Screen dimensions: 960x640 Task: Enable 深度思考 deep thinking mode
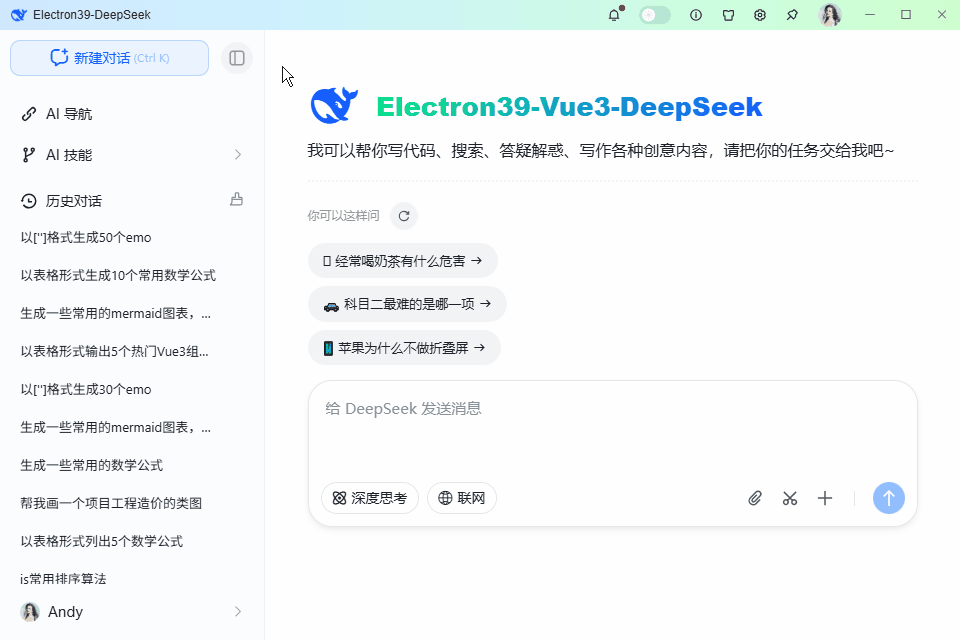point(370,497)
